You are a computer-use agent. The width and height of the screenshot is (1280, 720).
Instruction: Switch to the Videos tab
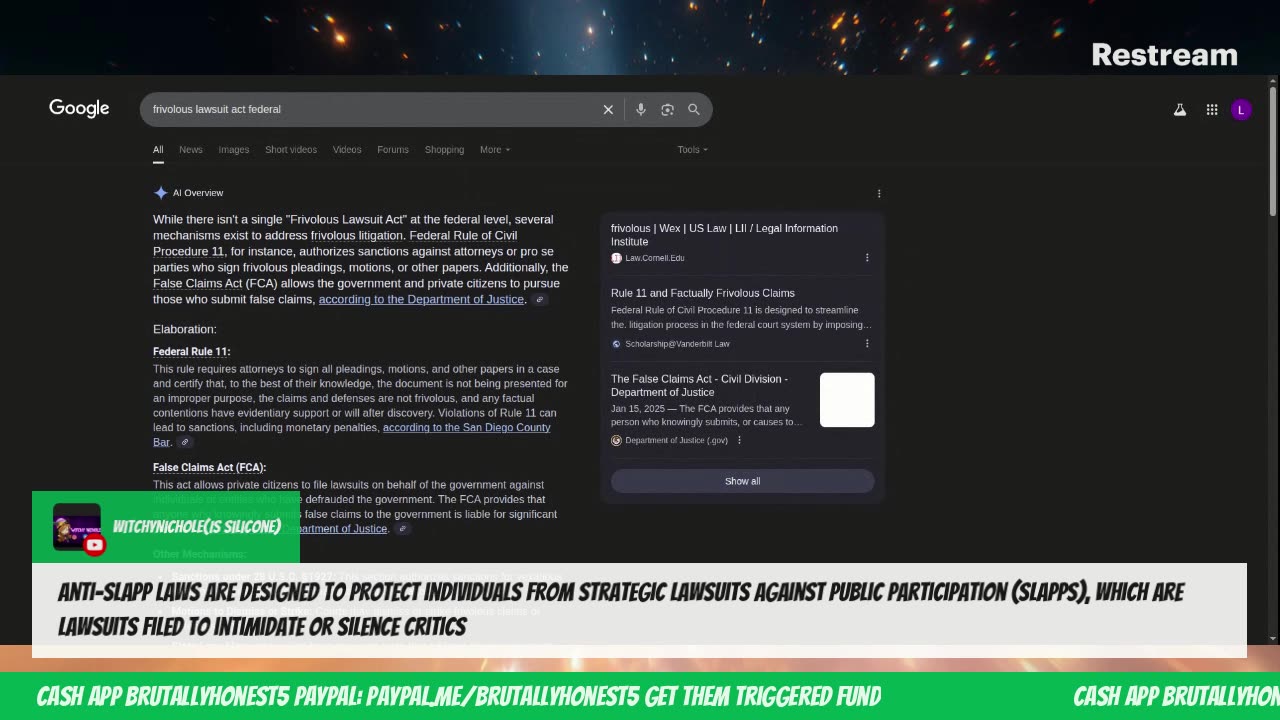347,150
